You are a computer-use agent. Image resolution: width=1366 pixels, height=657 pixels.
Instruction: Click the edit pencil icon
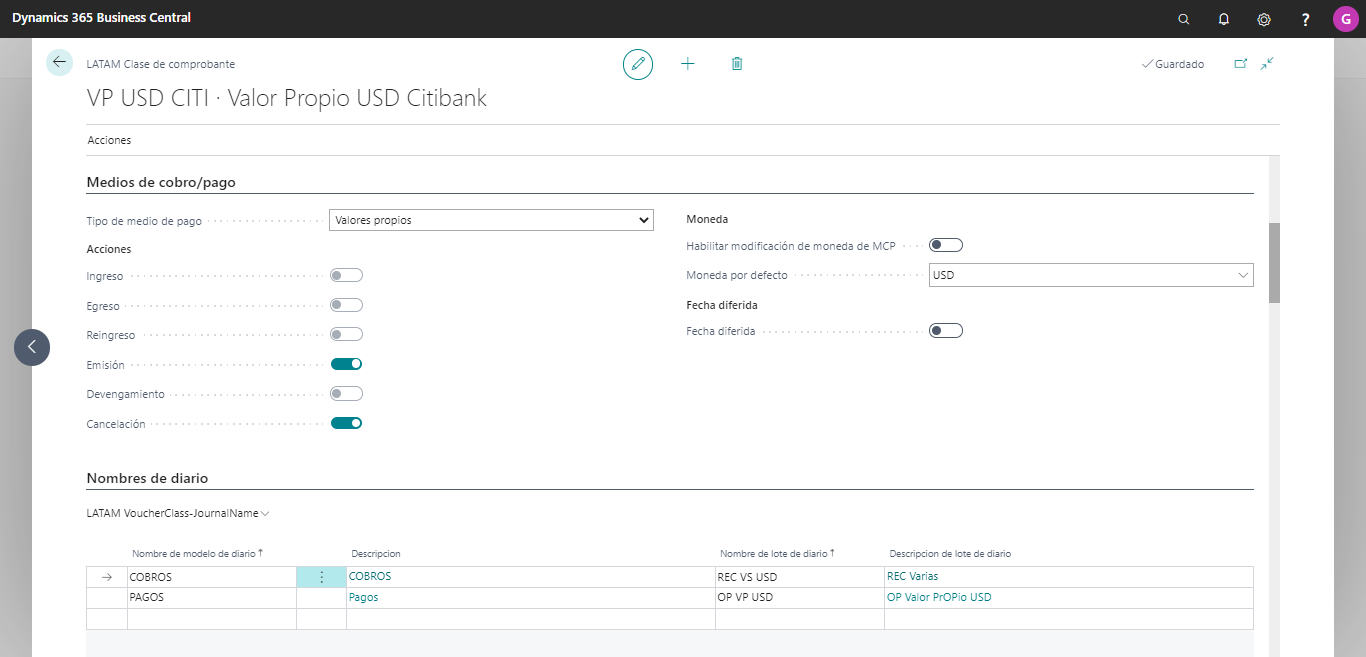coord(638,64)
